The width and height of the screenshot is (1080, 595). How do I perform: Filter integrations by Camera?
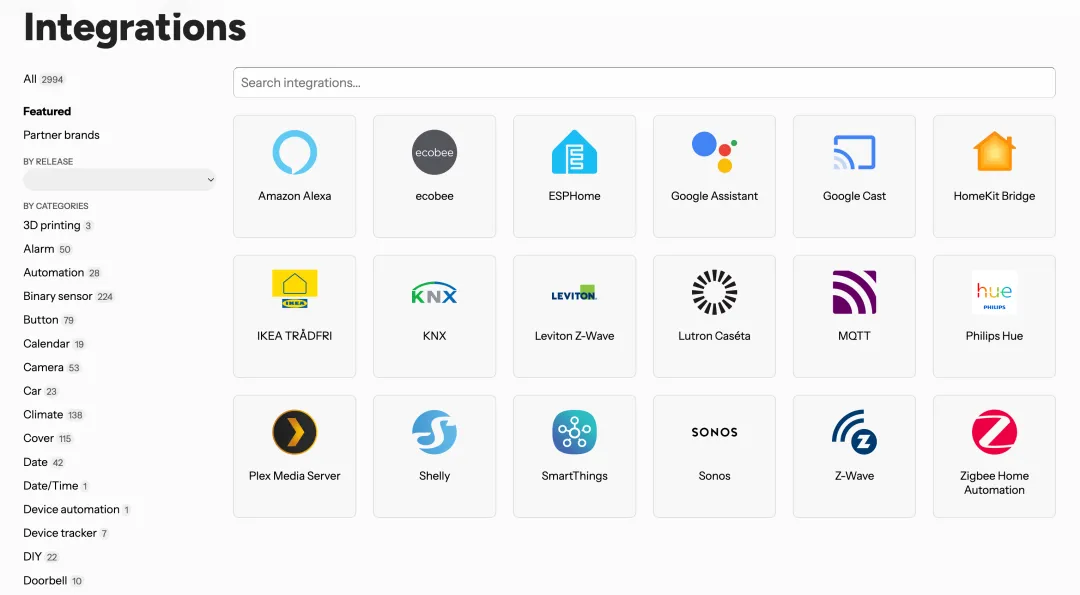[52, 368]
